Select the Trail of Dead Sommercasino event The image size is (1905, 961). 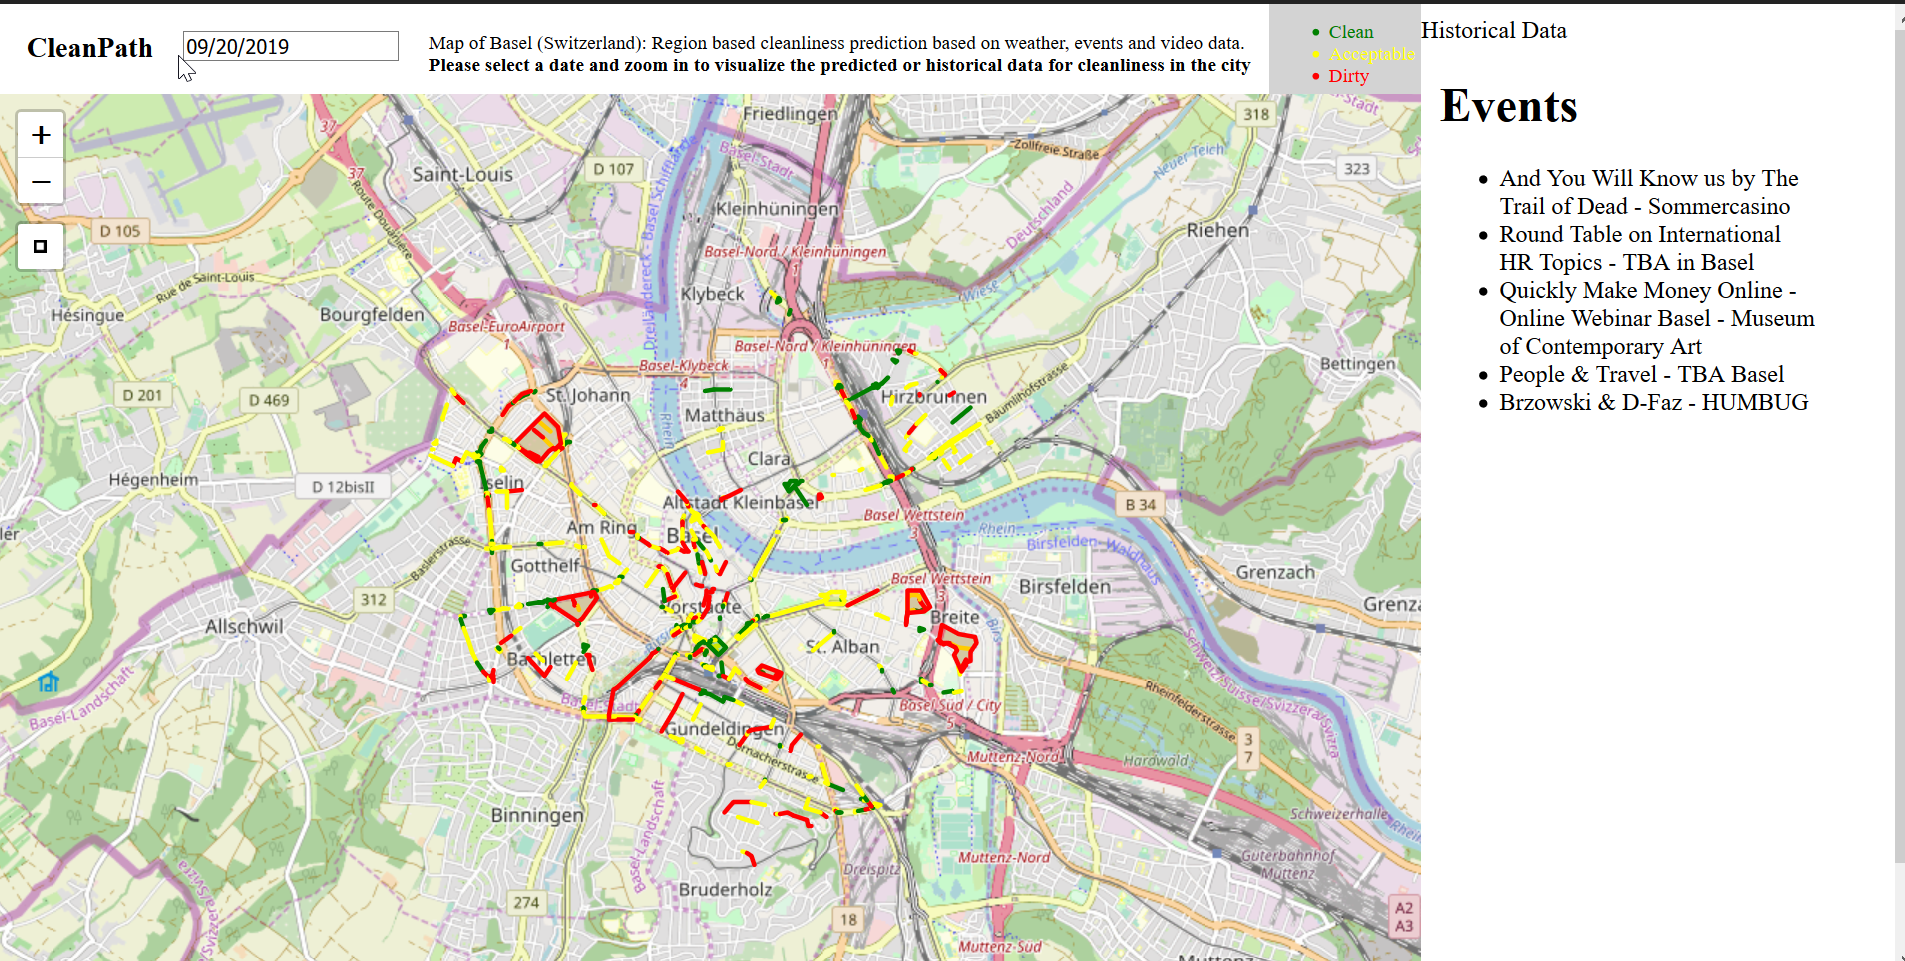click(x=1648, y=192)
